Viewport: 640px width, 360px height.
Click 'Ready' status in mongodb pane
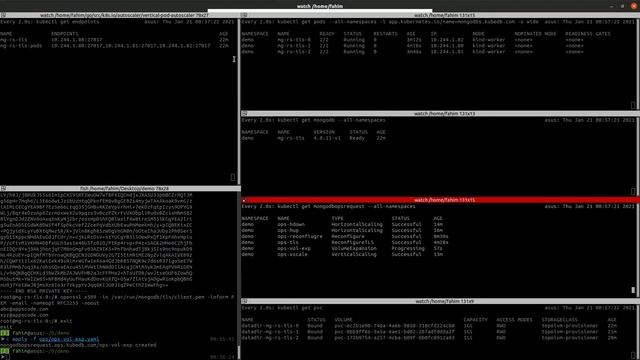tap(357, 138)
